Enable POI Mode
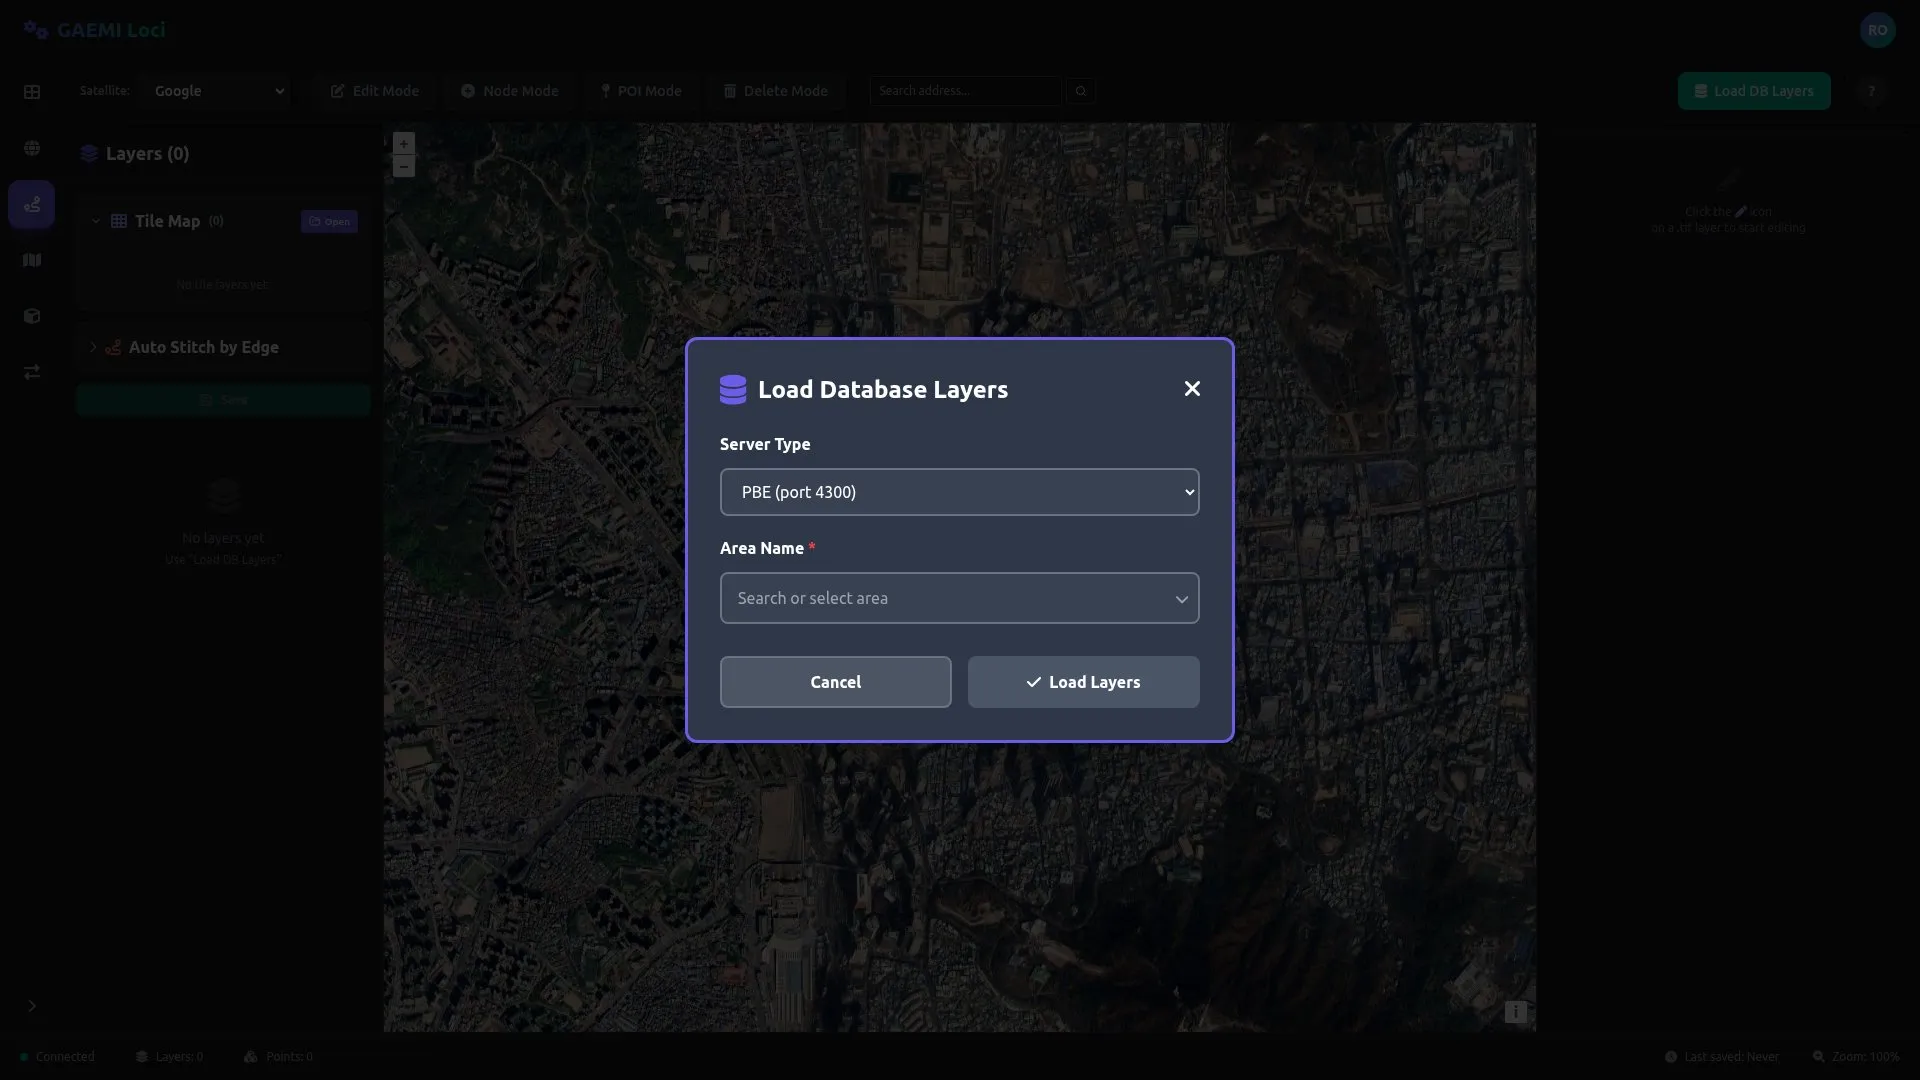Image resolution: width=1920 pixels, height=1080 pixels. [641, 91]
